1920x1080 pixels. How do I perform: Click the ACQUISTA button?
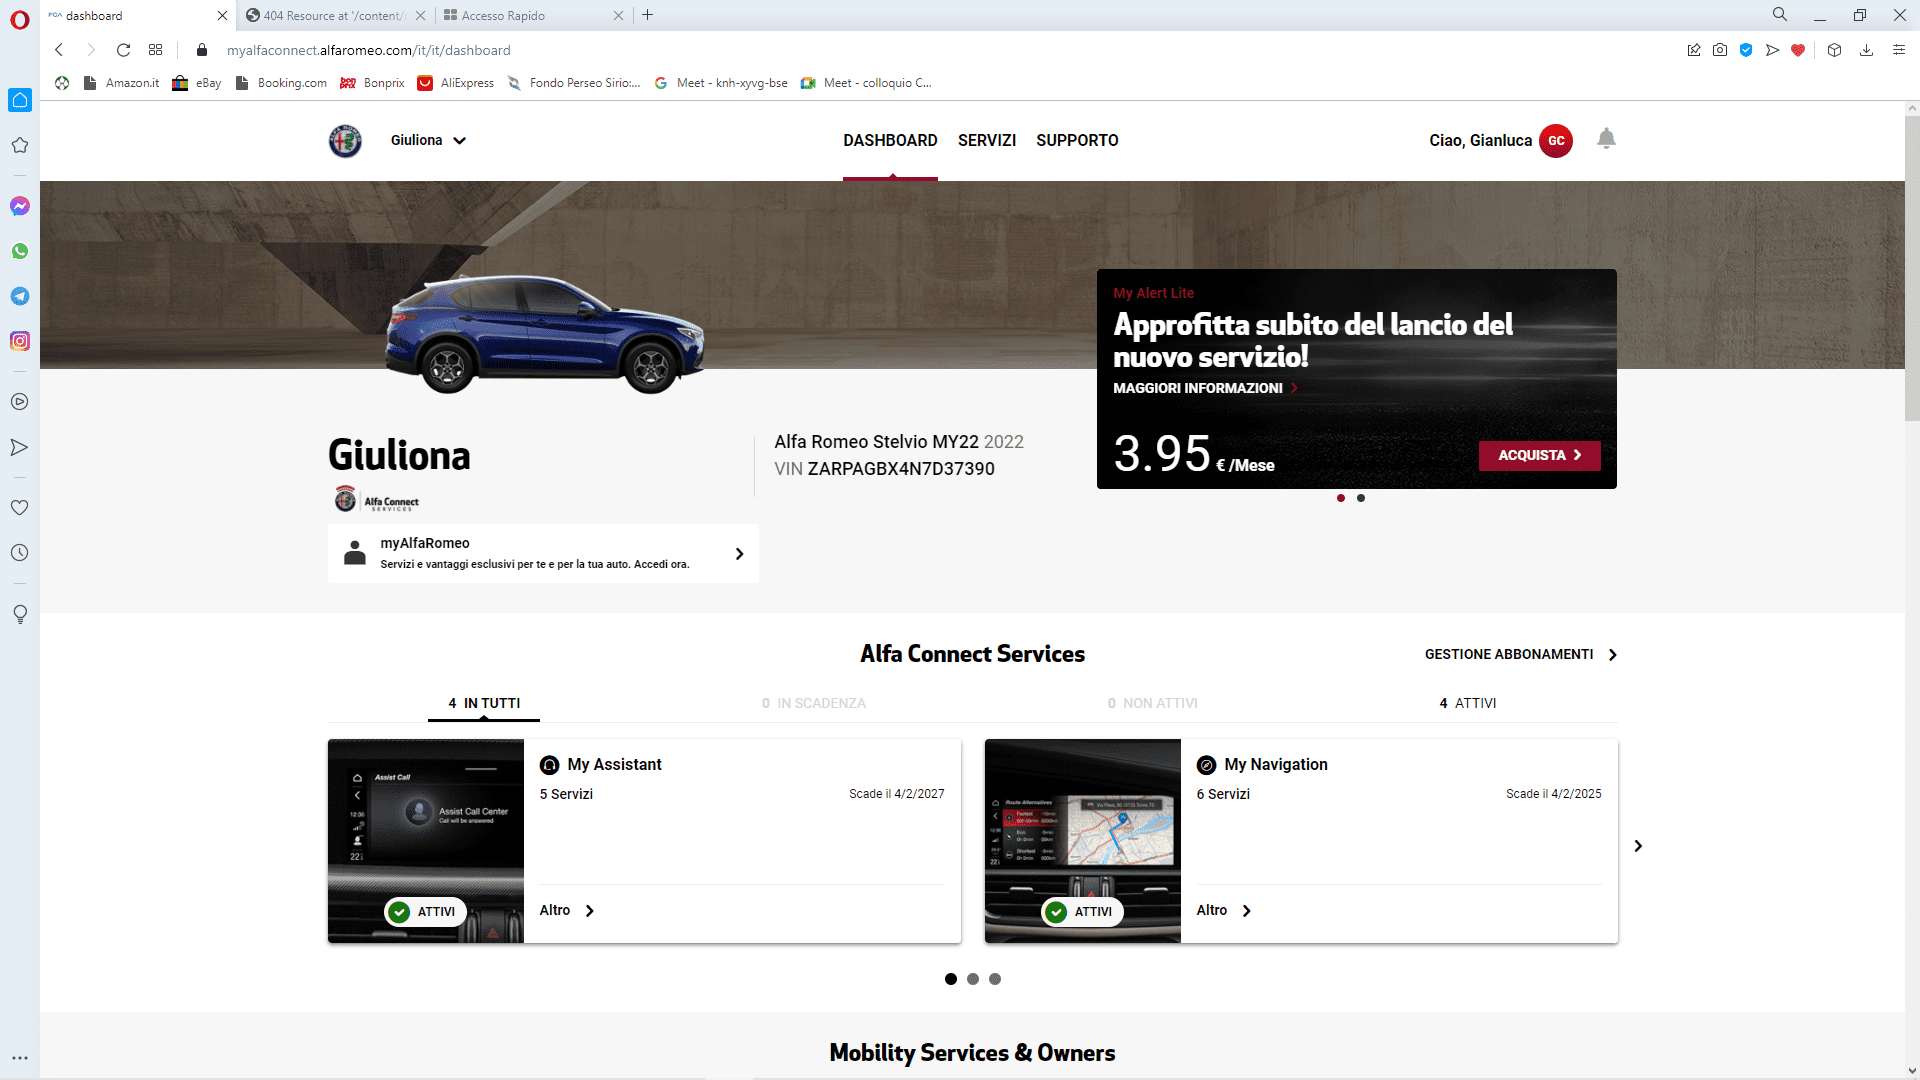[x=1539, y=455]
